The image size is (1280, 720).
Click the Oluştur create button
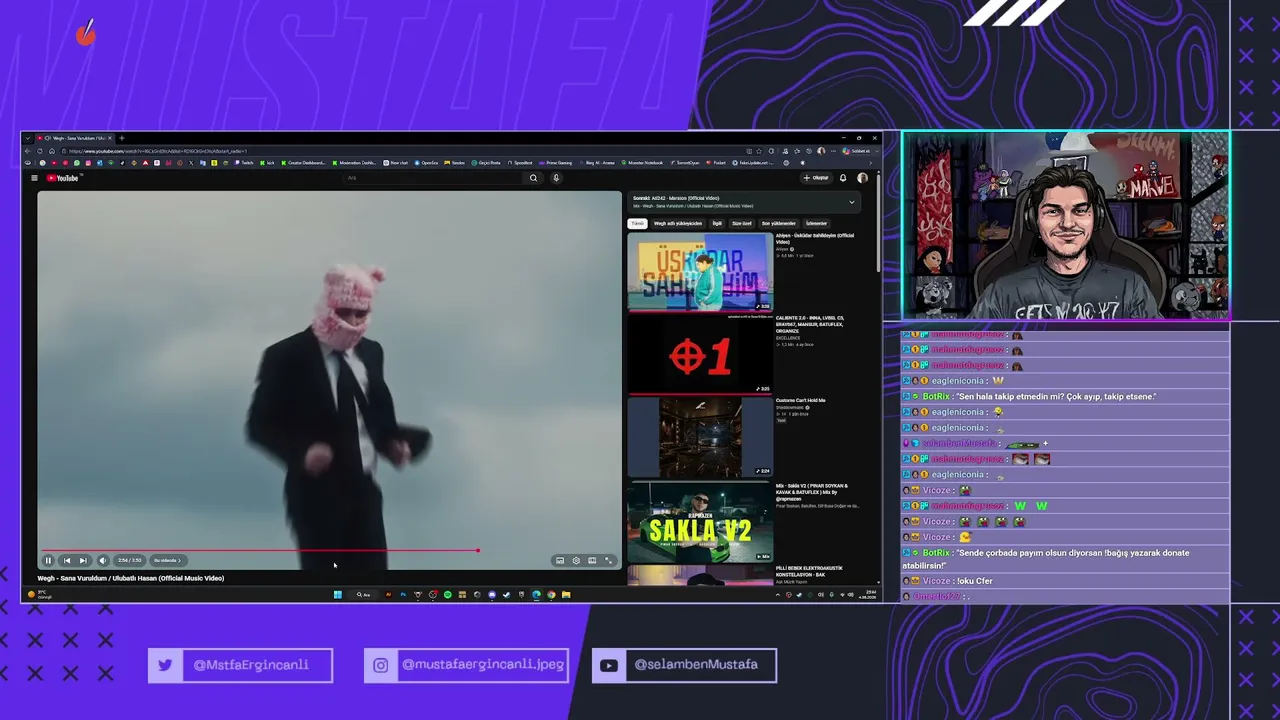pos(816,178)
